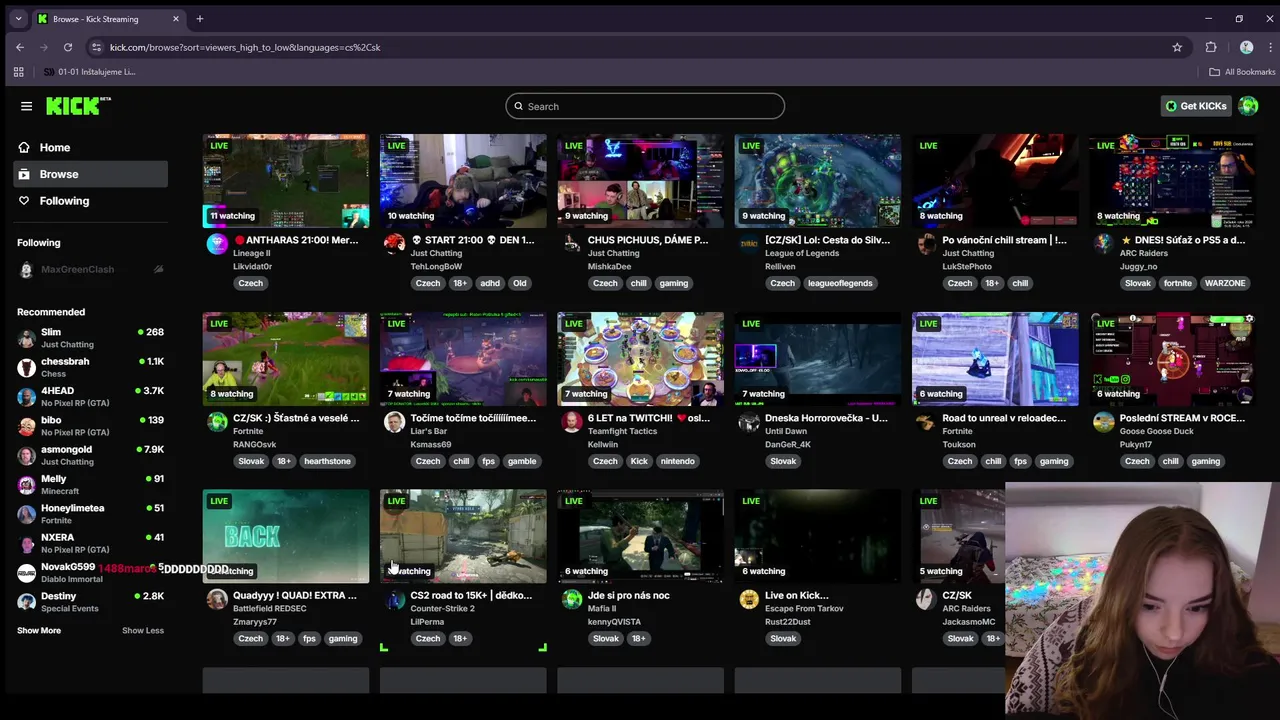Click Show More in recommended list

click(x=39, y=630)
